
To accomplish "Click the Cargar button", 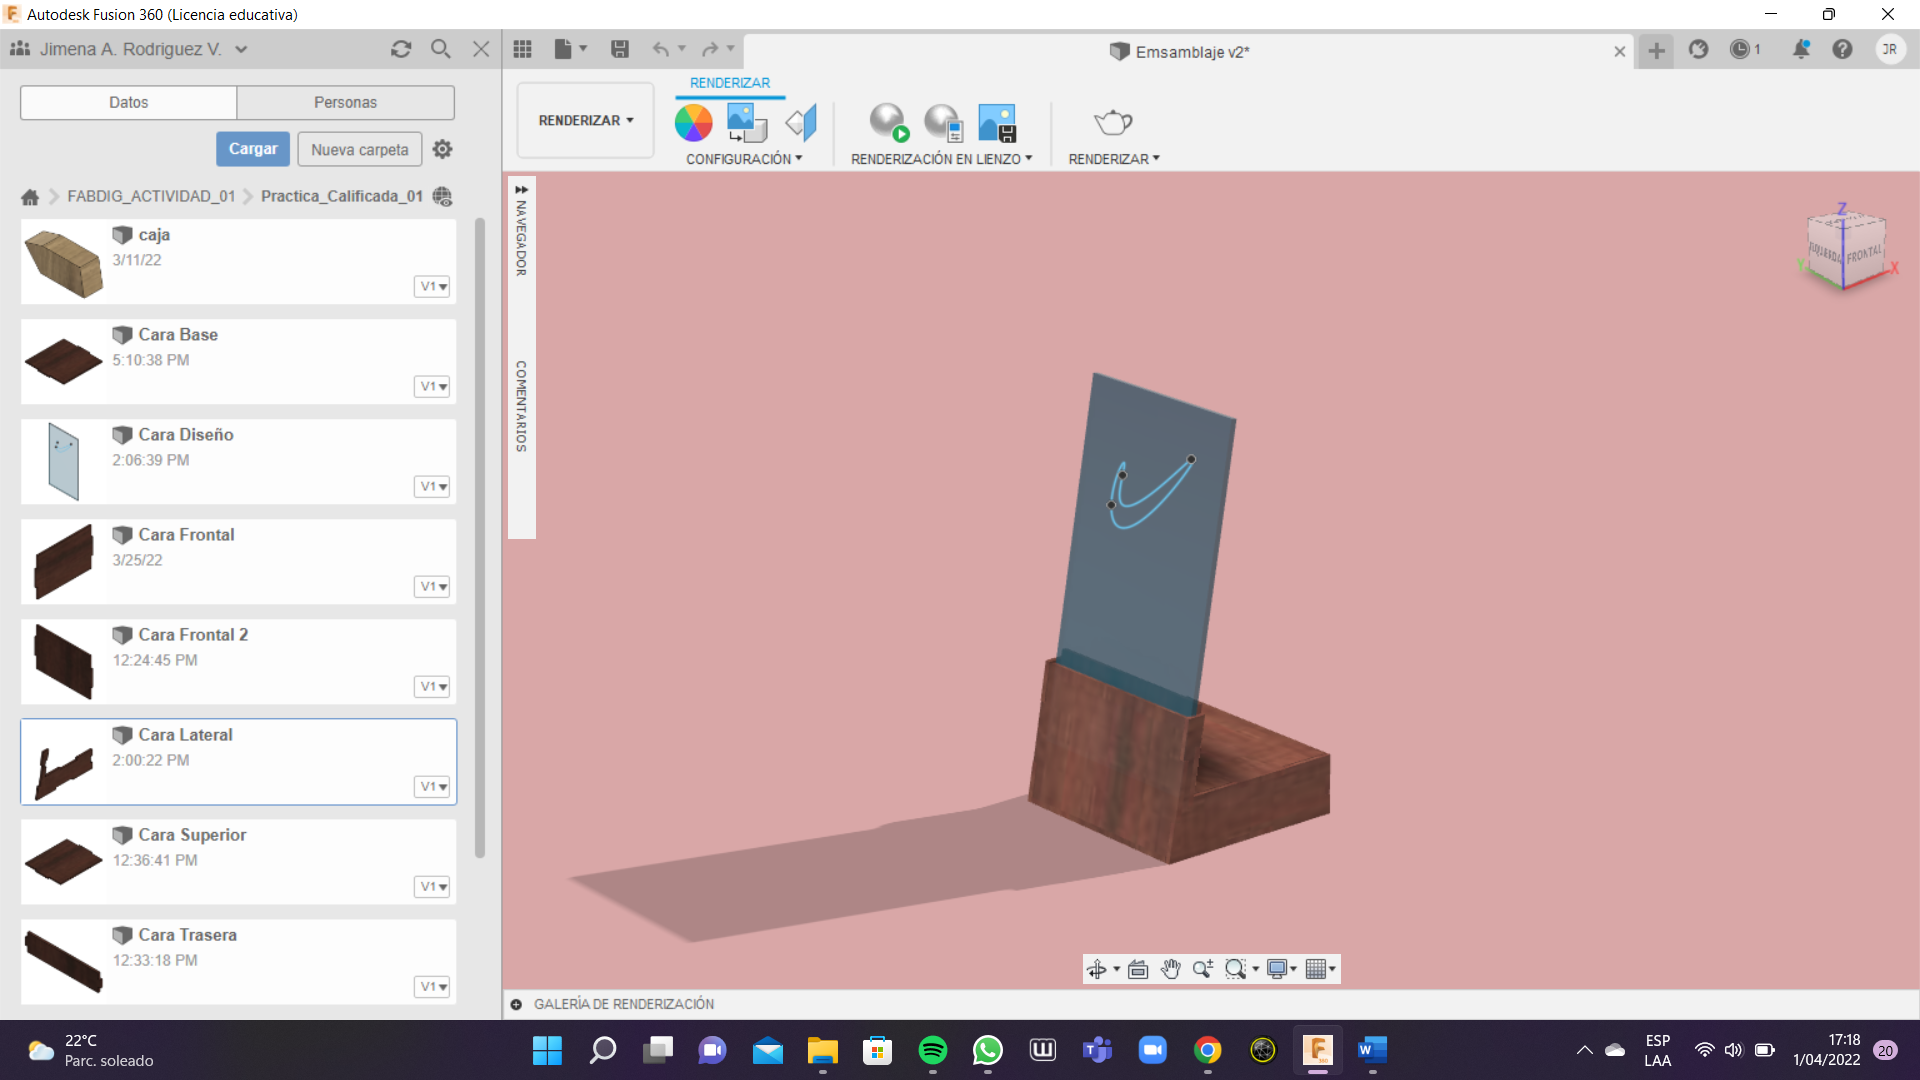I will [253, 149].
